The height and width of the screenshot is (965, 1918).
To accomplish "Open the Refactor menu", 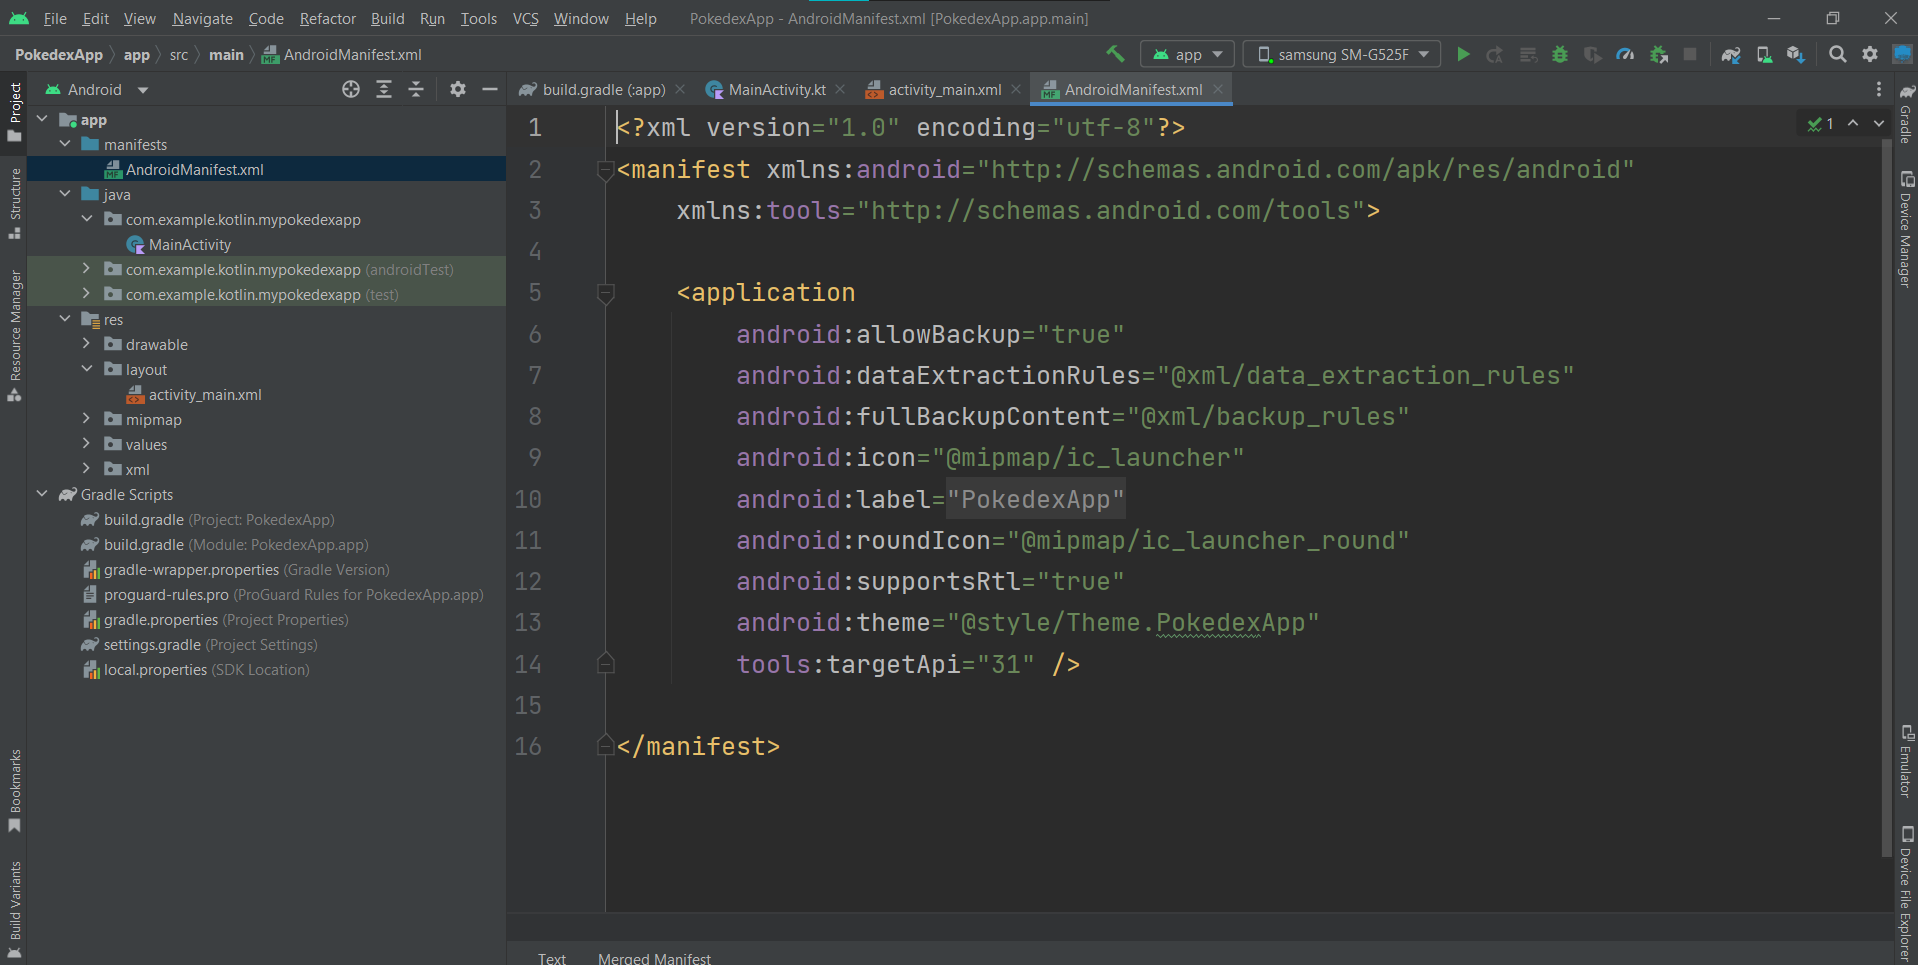I will coord(327,19).
